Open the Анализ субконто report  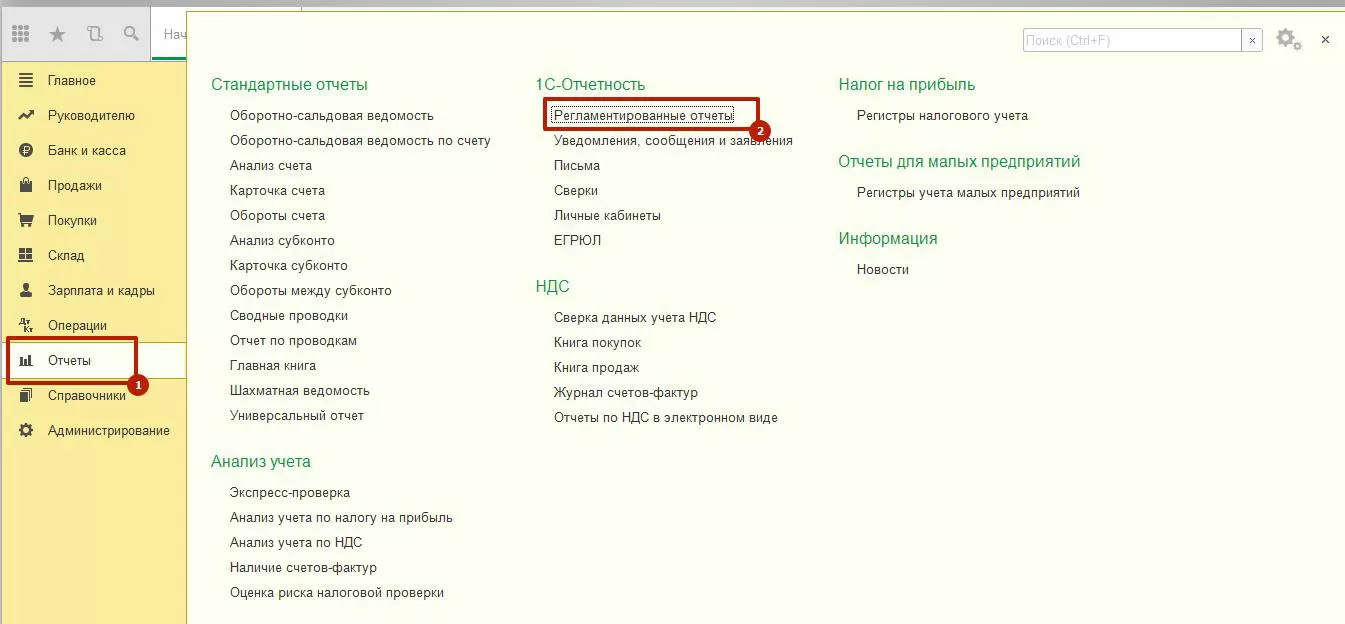pos(282,240)
